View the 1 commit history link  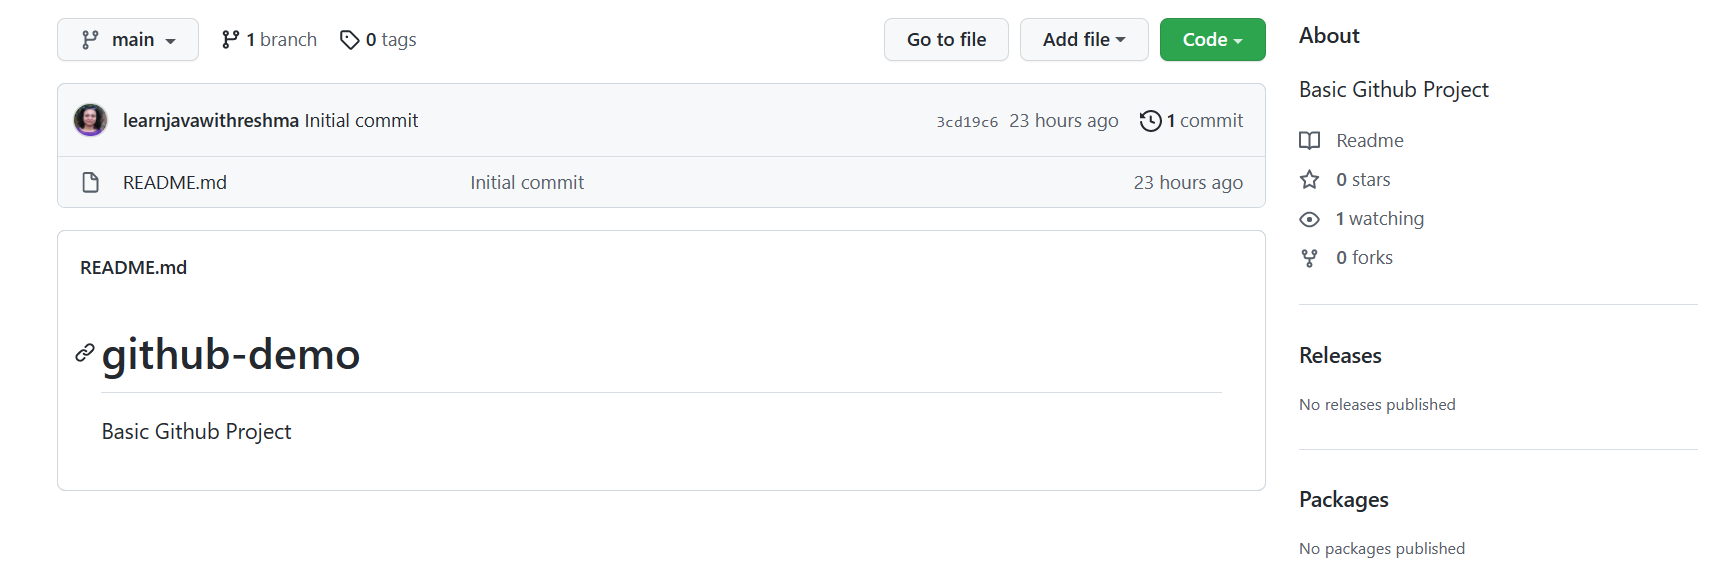click(1204, 120)
